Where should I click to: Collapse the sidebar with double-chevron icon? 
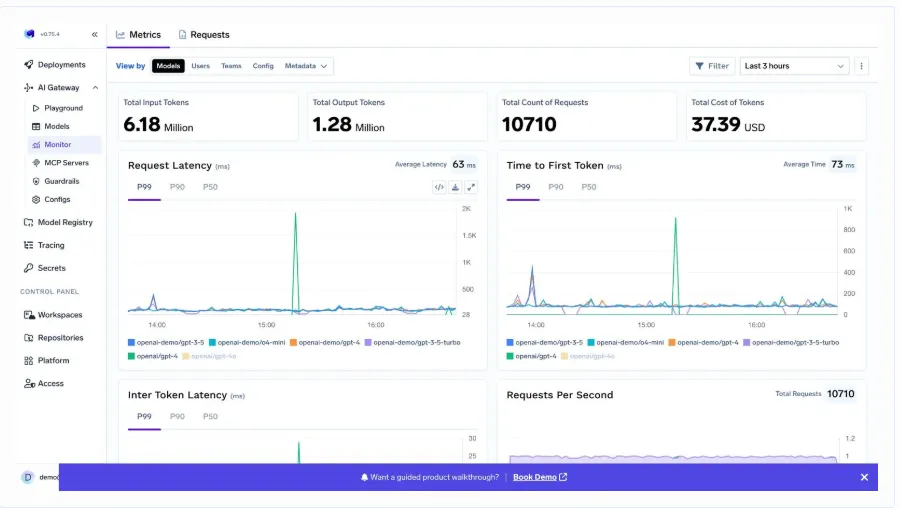[95, 34]
